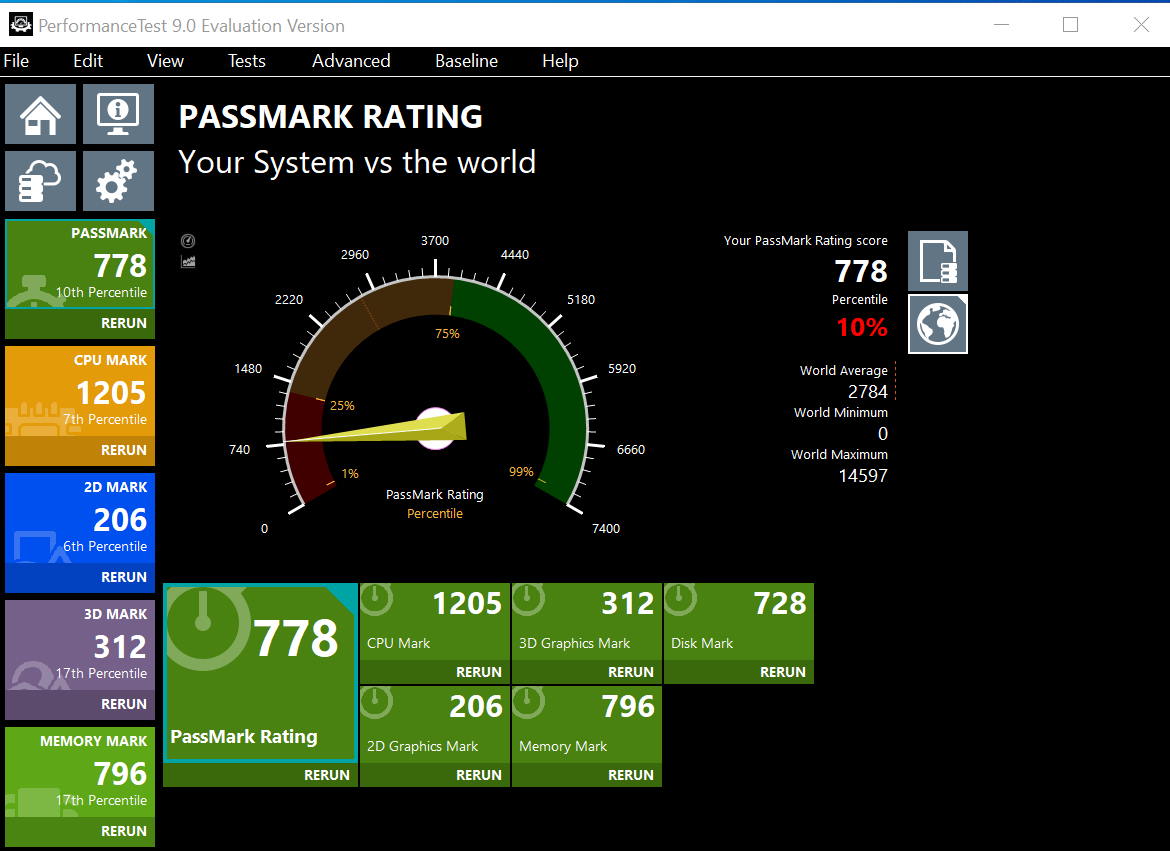Click the World Maximum 14597 value
The width and height of the screenshot is (1170, 851).
(x=863, y=476)
